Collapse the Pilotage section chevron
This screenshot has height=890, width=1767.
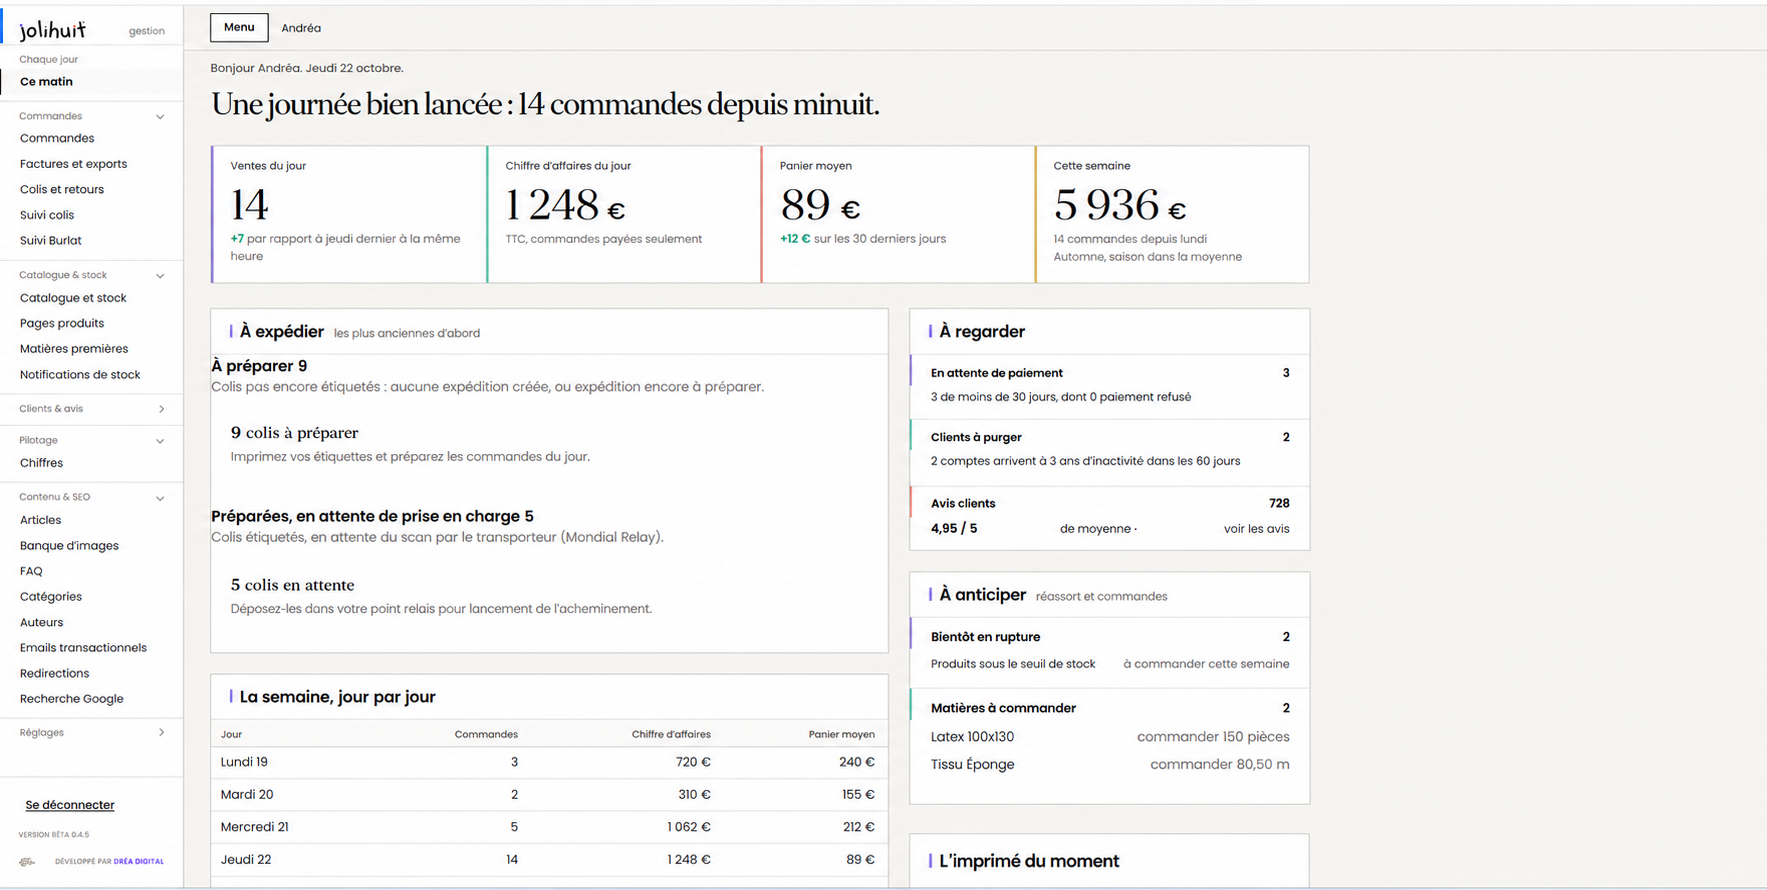pos(160,441)
